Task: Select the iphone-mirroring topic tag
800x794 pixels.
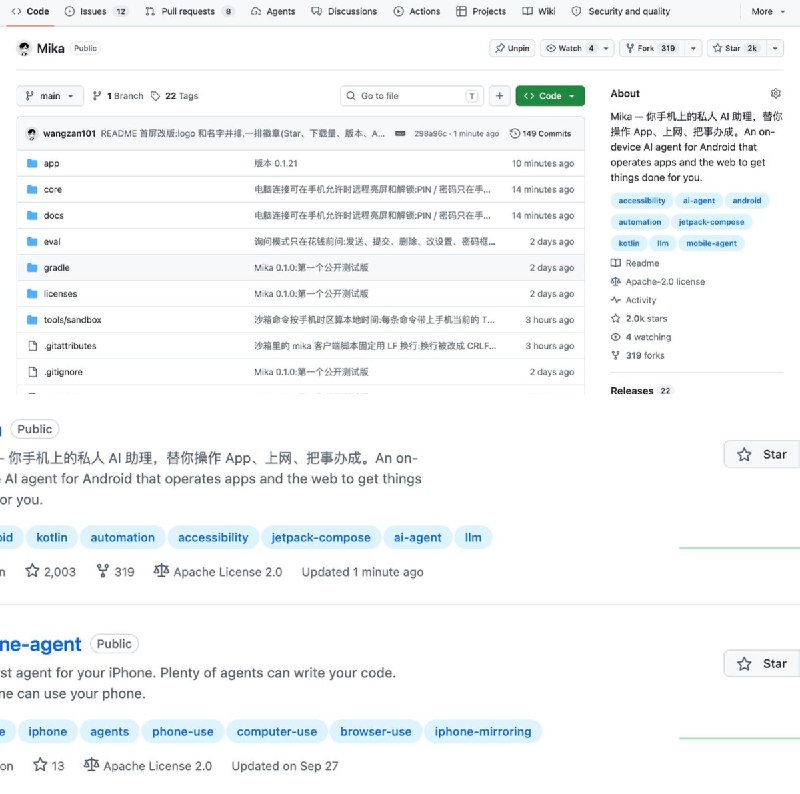Action: tap(483, 732)
